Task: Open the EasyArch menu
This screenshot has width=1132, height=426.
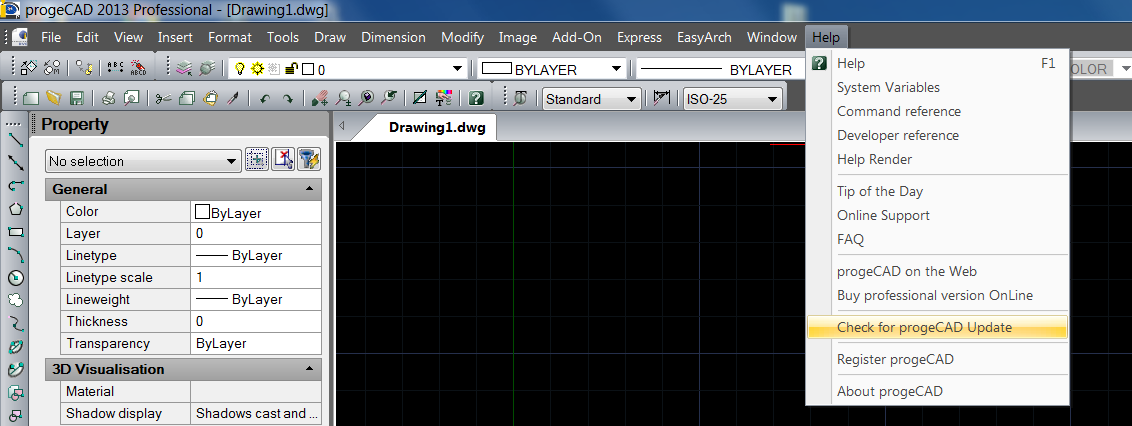Action: point(704,38)
